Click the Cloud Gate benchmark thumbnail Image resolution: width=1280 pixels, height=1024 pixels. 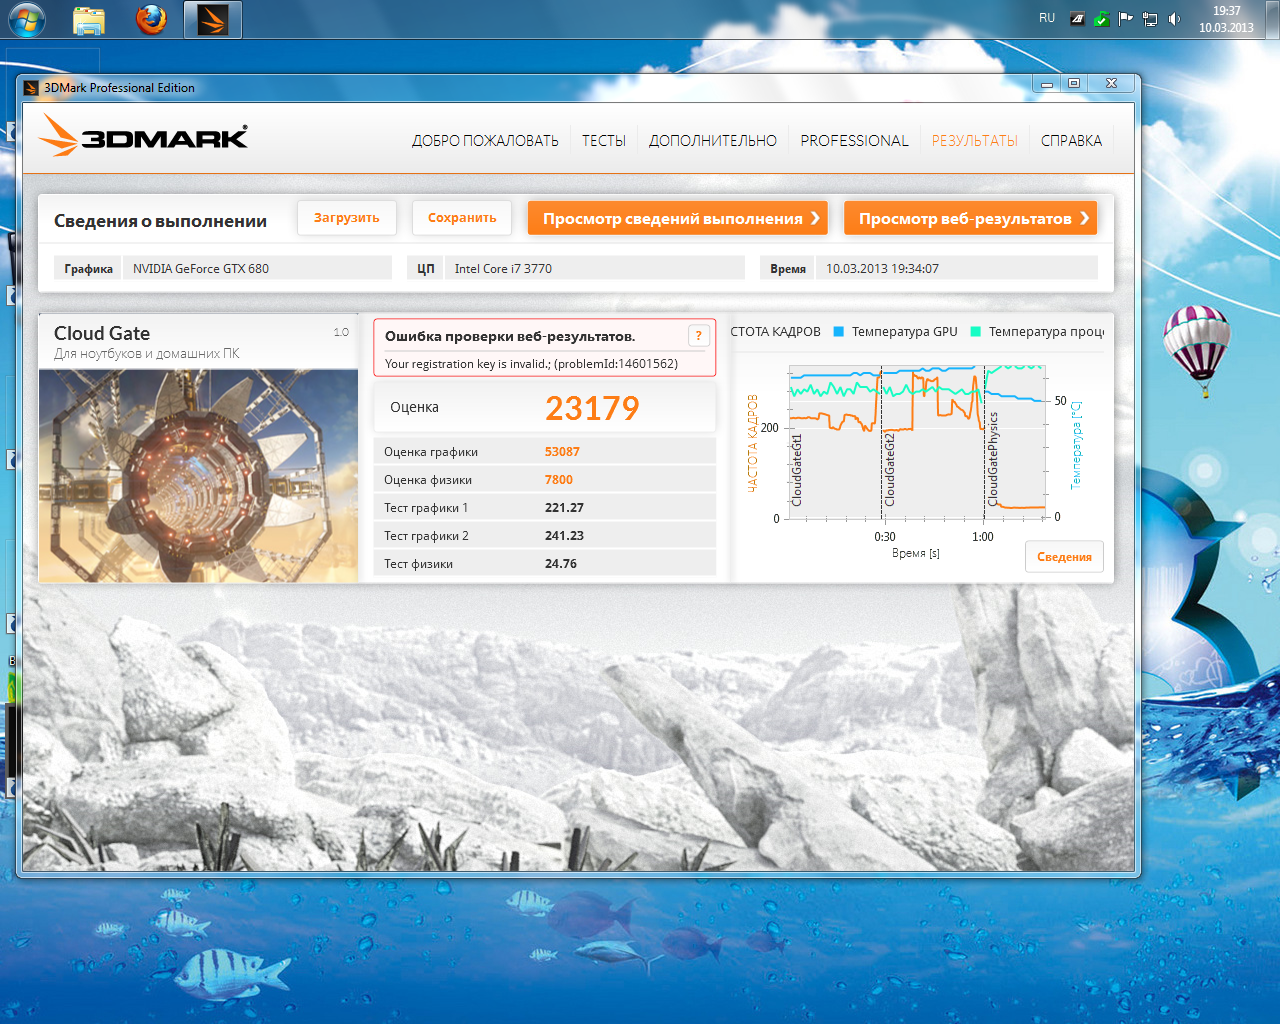pyautogui.click(x=198, y=476)
